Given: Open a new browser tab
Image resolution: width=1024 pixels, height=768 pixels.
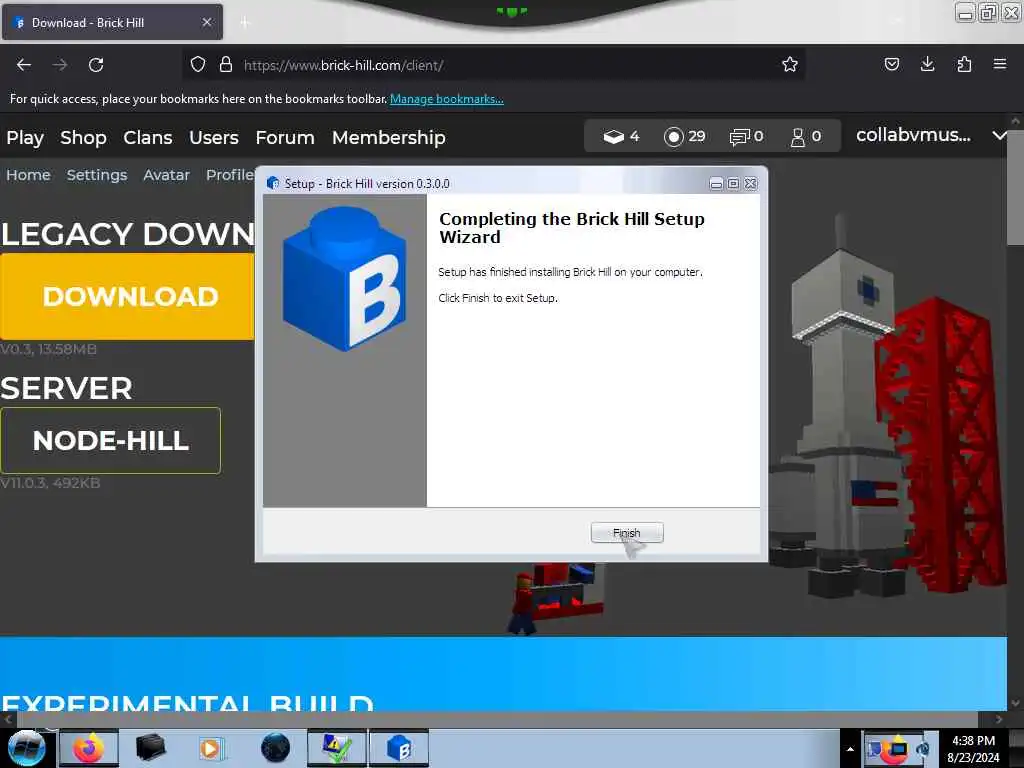Looking at the screenshot, I should pos(245,23).
